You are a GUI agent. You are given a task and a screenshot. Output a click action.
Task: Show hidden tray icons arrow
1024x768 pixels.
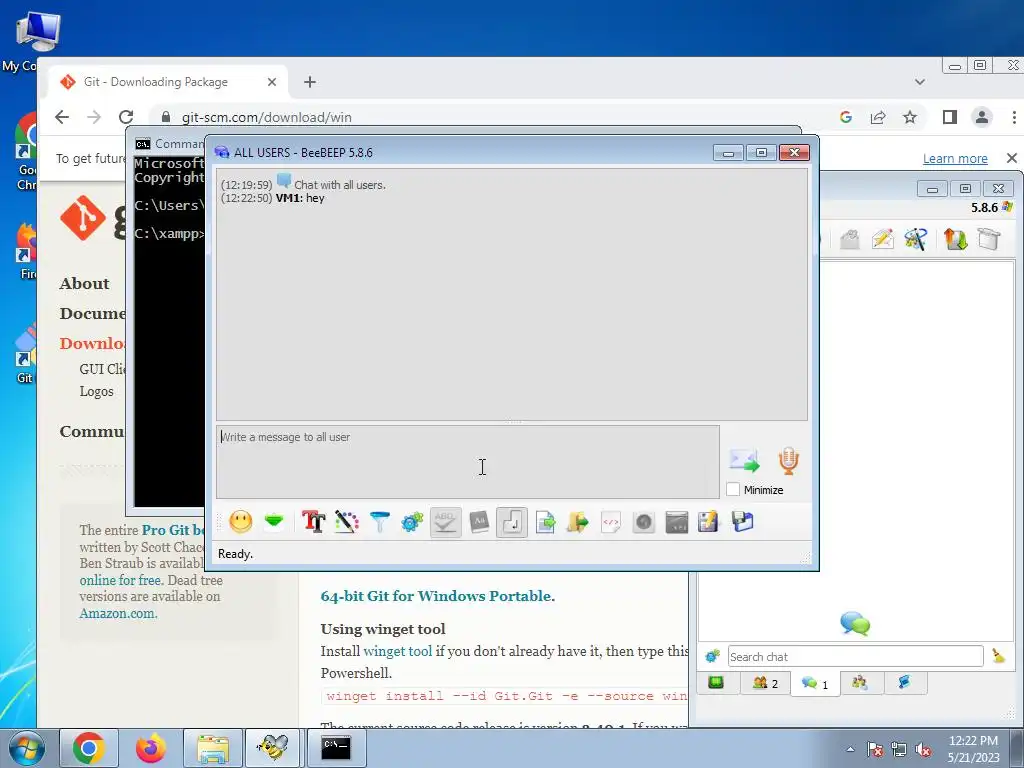[850, 749]
